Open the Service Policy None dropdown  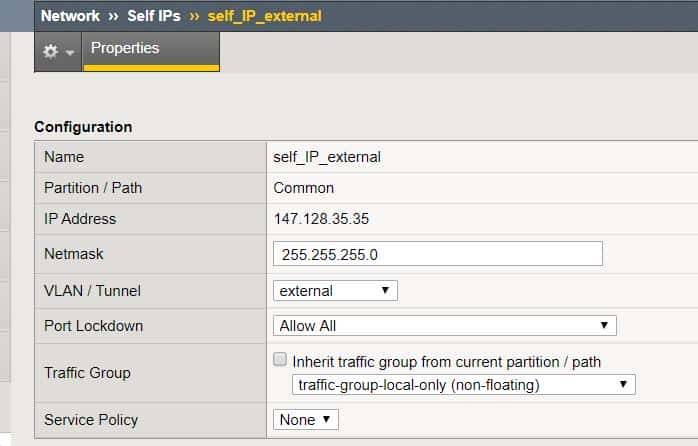(x=305, y=420)
